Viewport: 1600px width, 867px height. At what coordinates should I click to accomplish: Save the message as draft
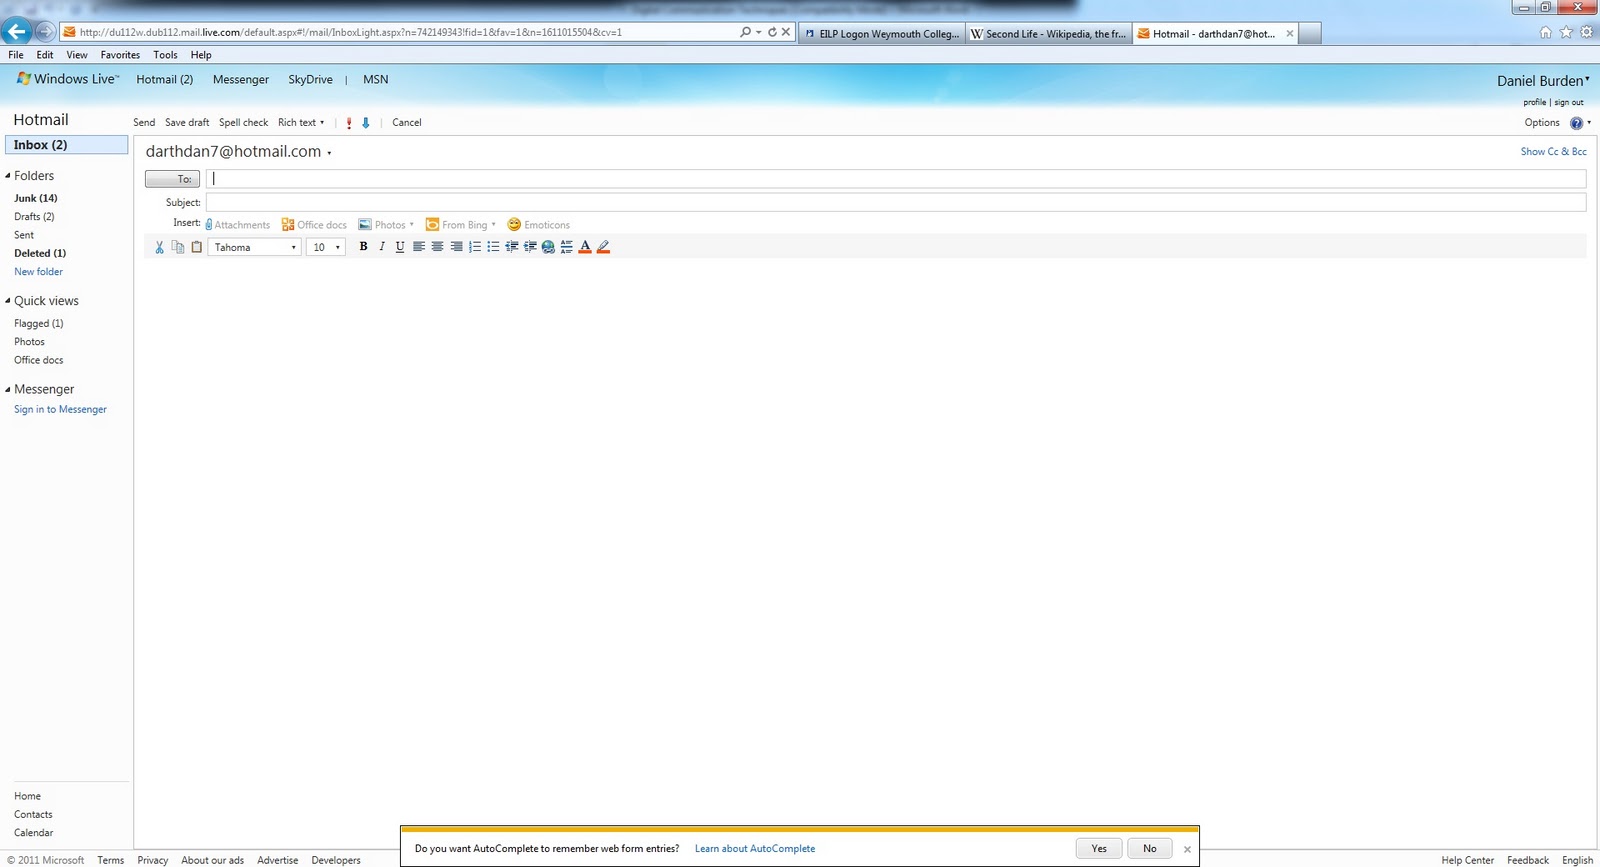tap(187, 123)
